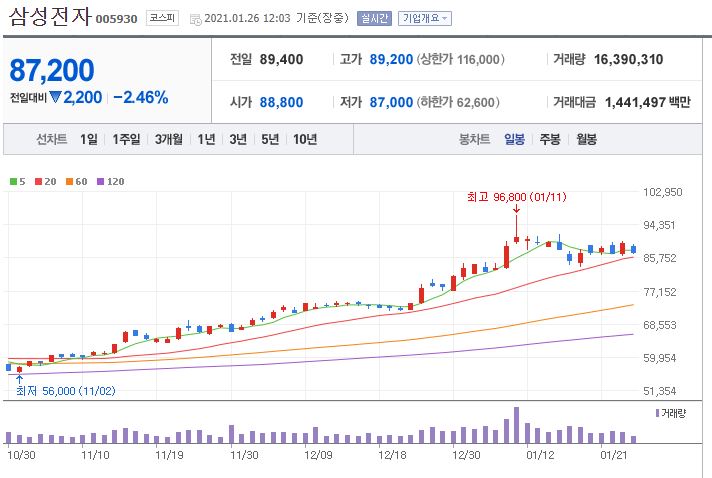Click the 실시간 real-time button

click(x=374, y=19)
